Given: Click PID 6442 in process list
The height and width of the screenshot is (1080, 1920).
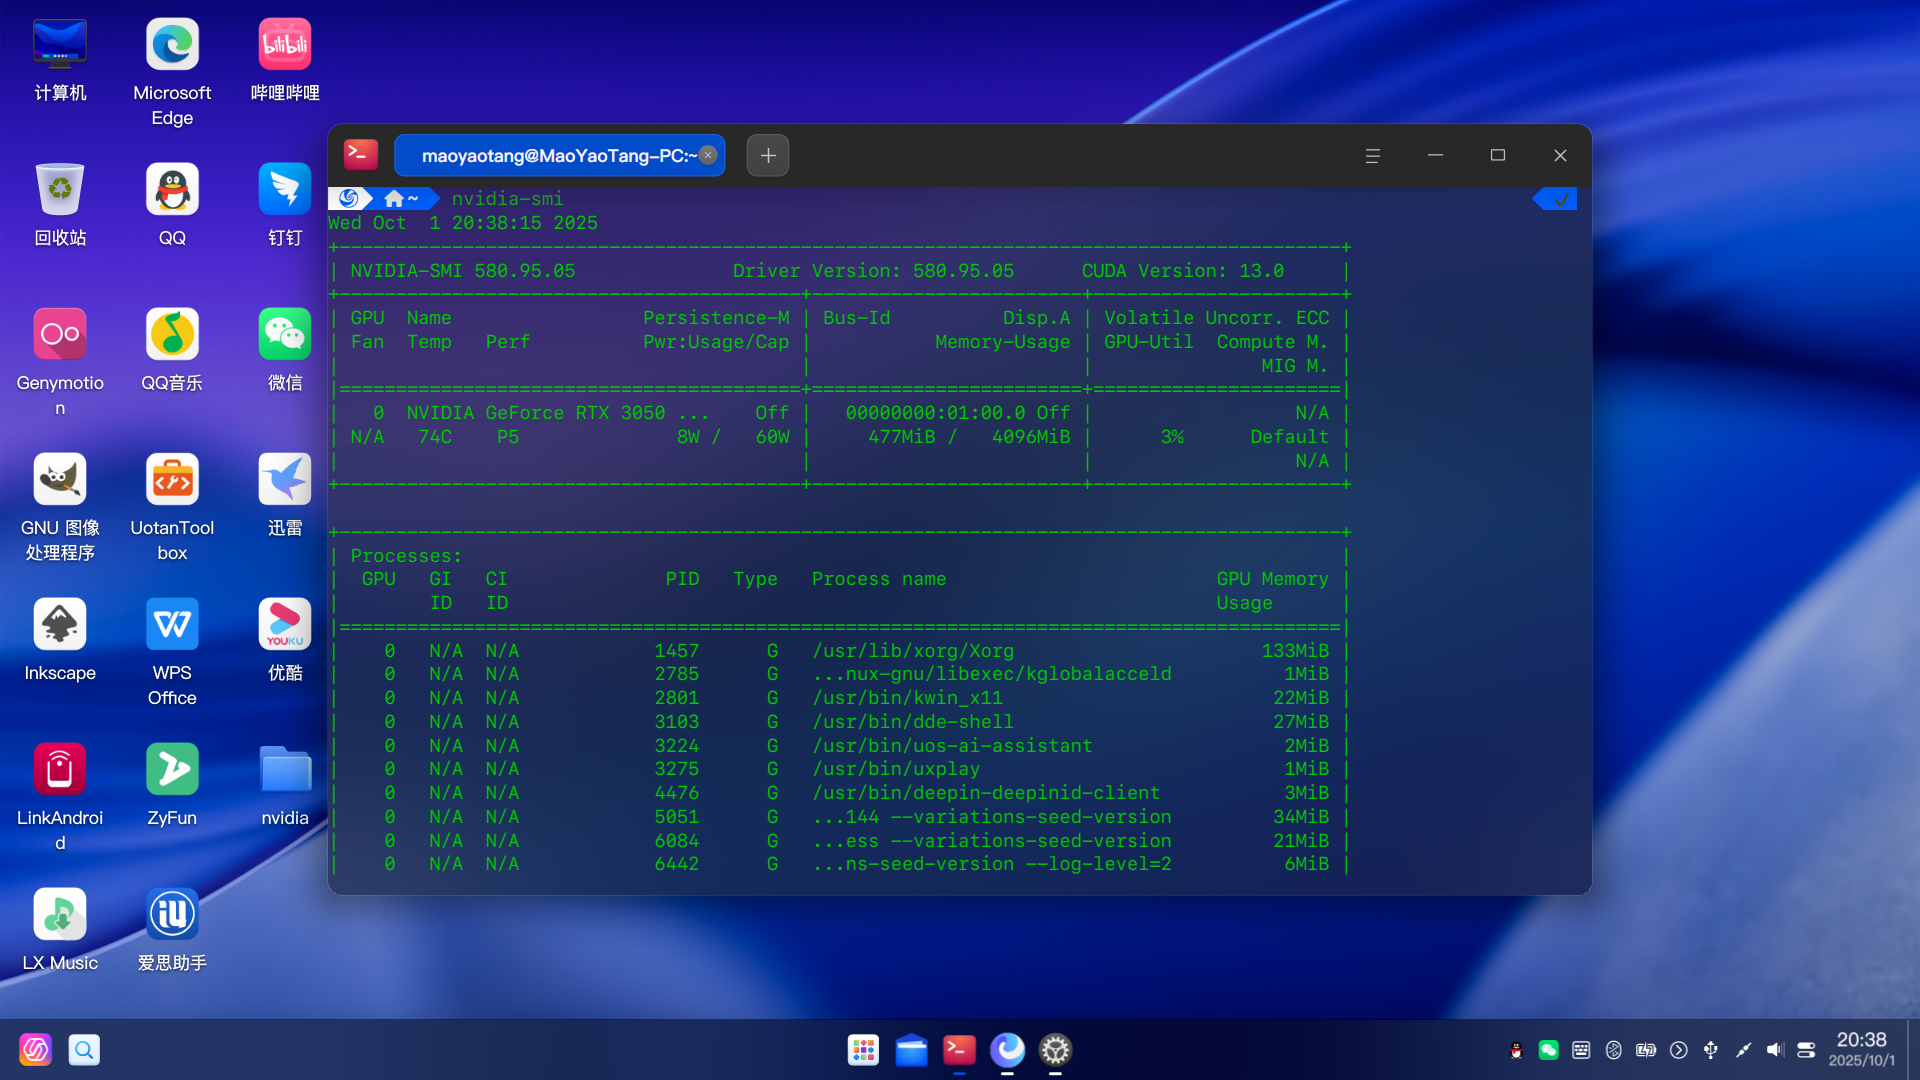Looking at the screenshot, I should click(677, 864).
